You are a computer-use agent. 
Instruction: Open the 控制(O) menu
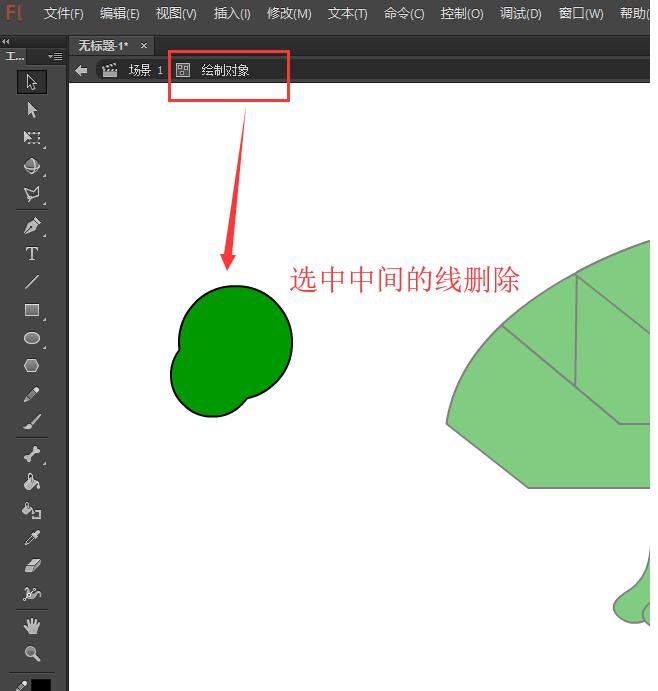[462, 14]
